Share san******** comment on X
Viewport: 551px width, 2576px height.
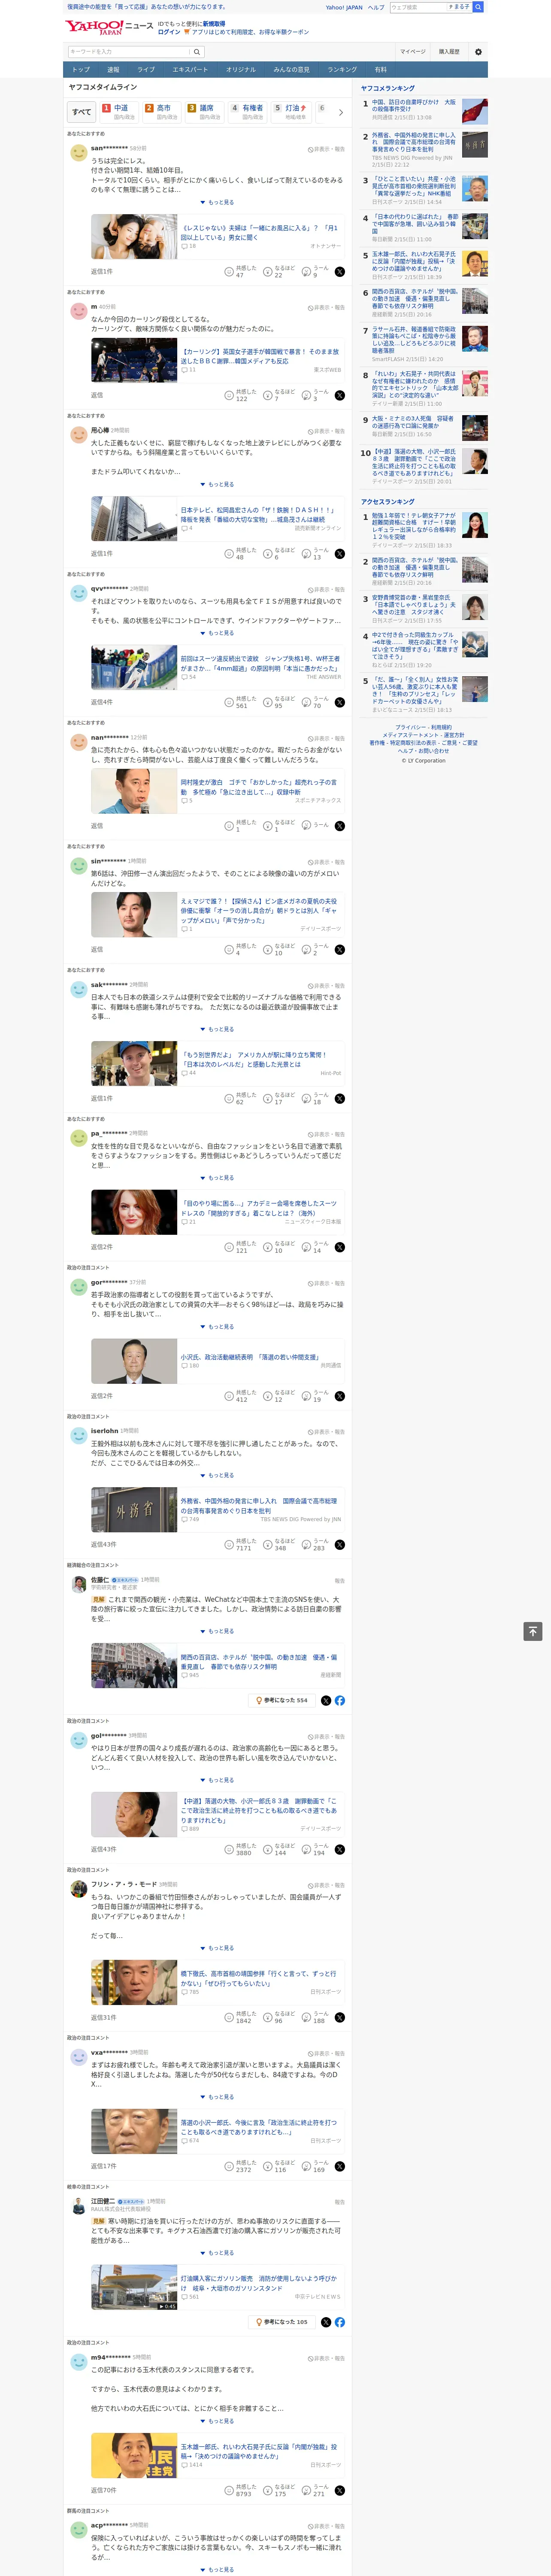tap(340, 272)
